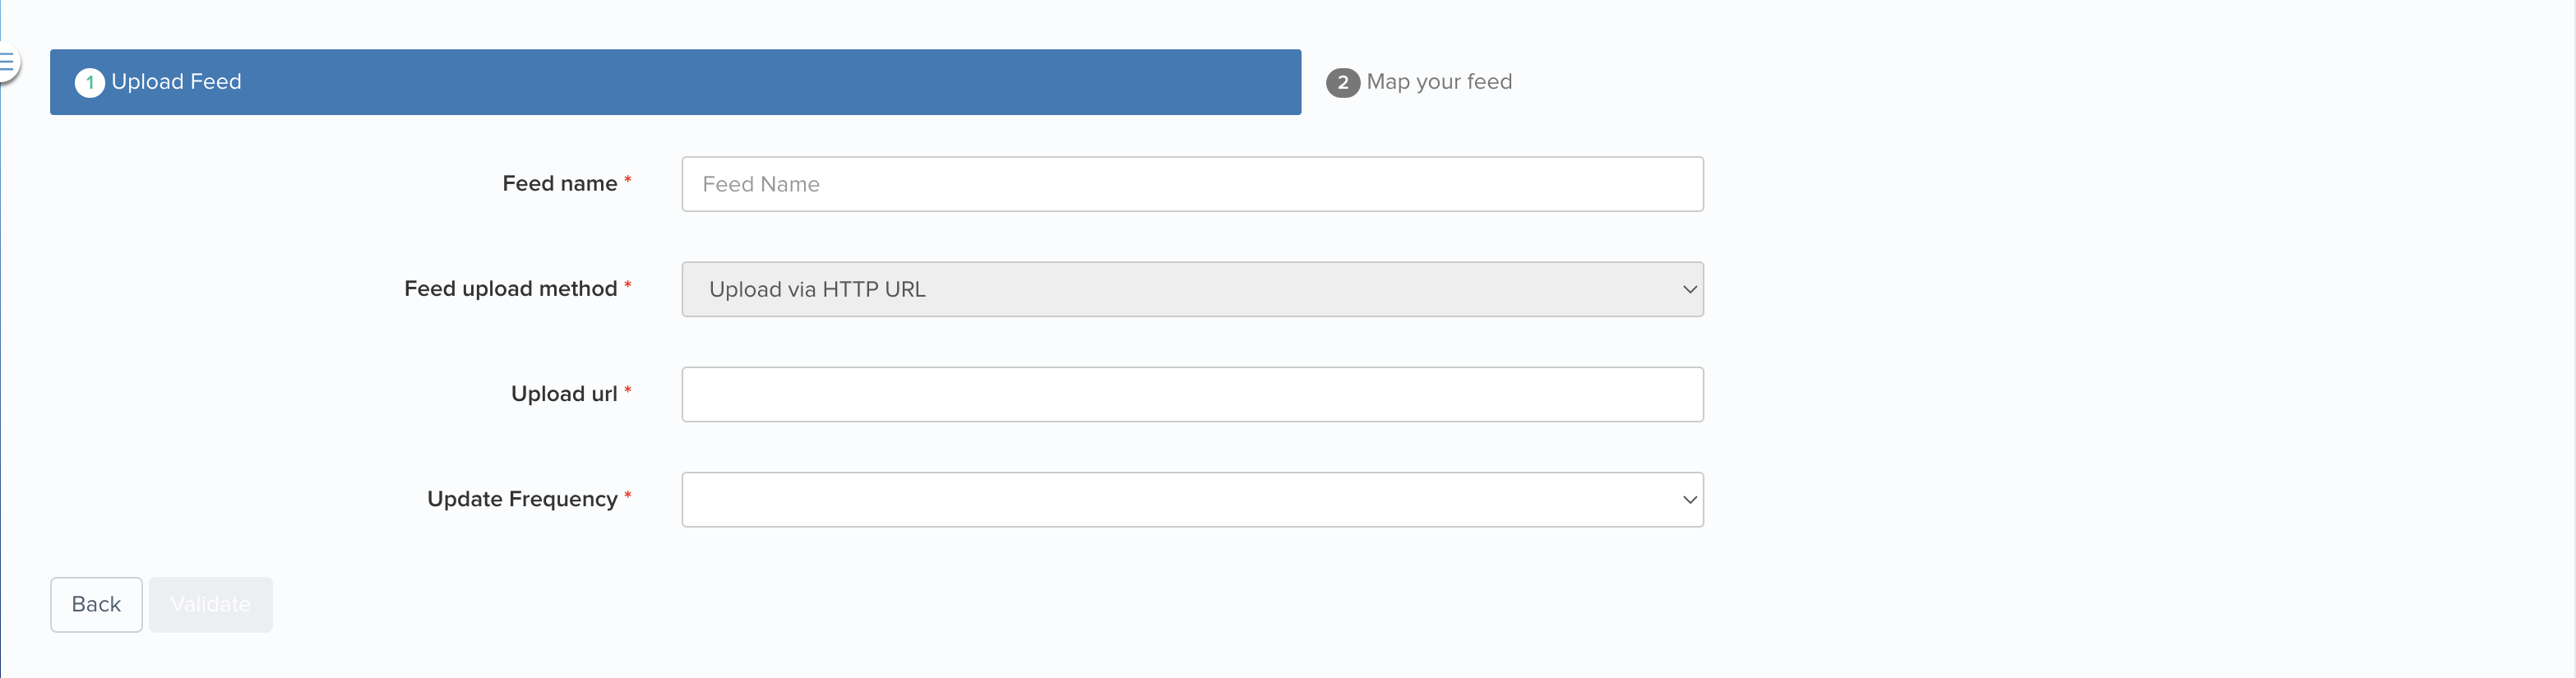Click the Update Frequency dropdown chevron
This screenshot has height=678, width=2576.
[1690, 499]
